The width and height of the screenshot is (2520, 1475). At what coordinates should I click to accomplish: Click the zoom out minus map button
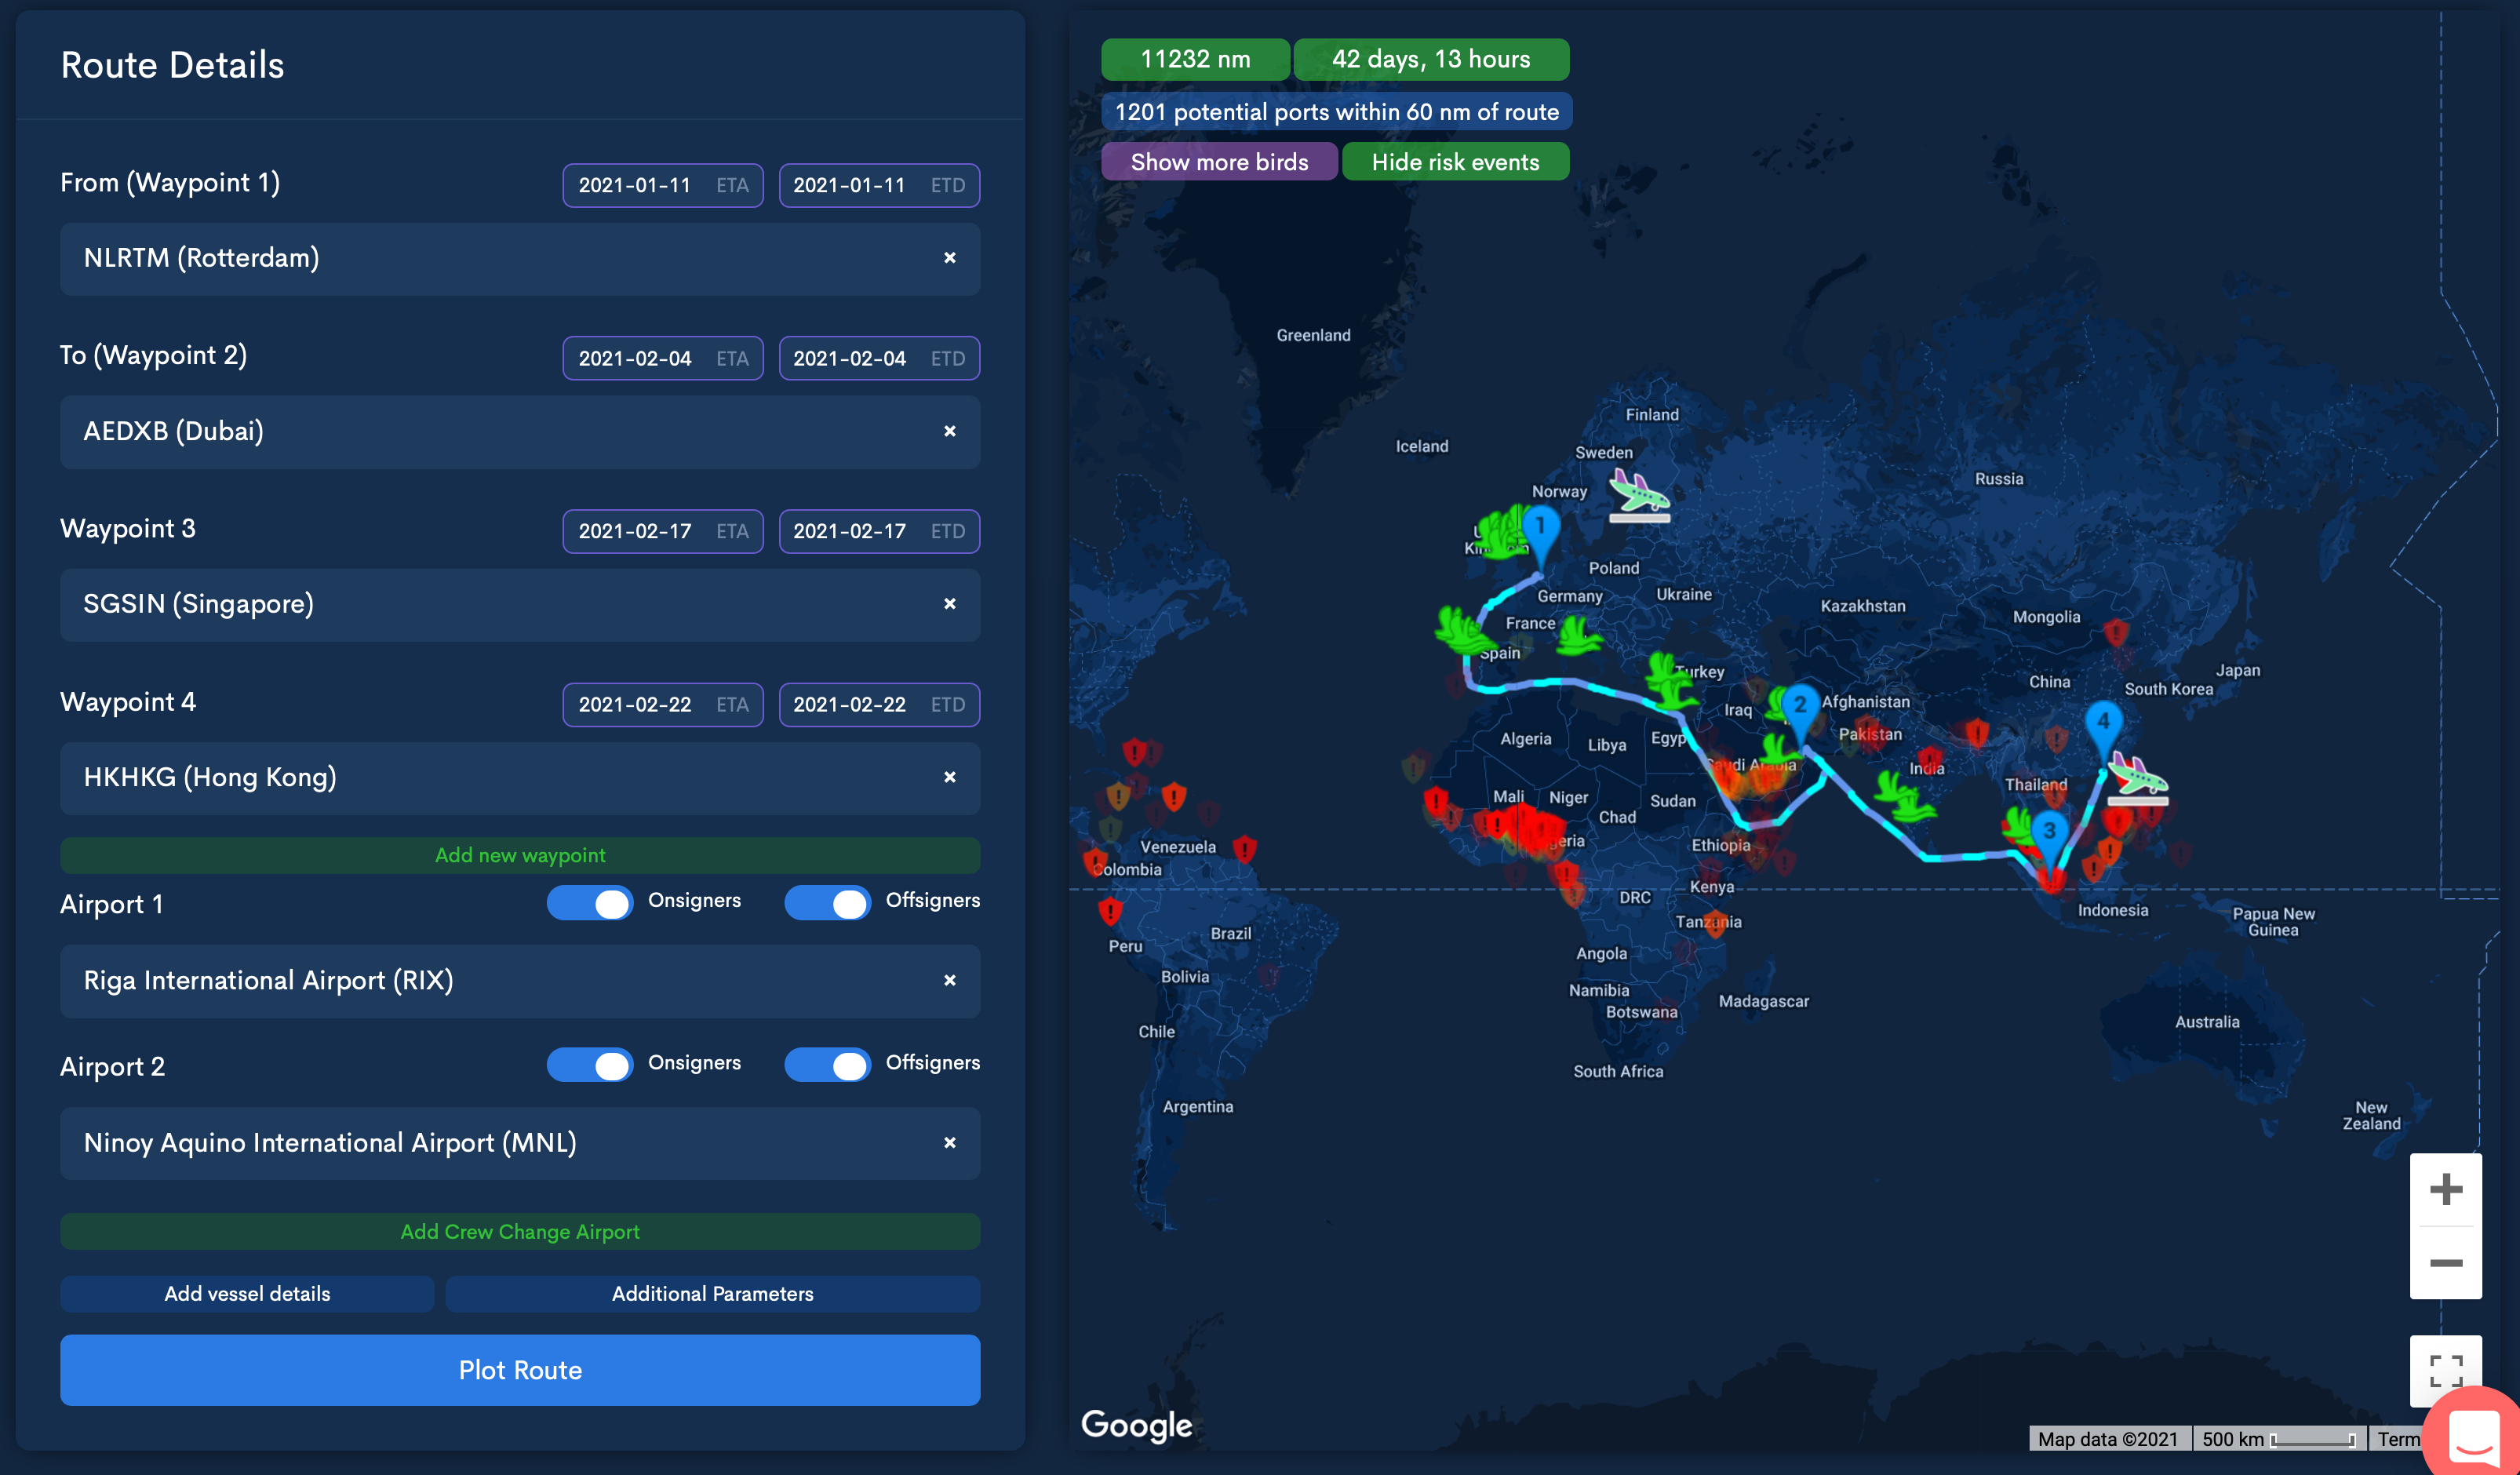tap(2445, 1263)
